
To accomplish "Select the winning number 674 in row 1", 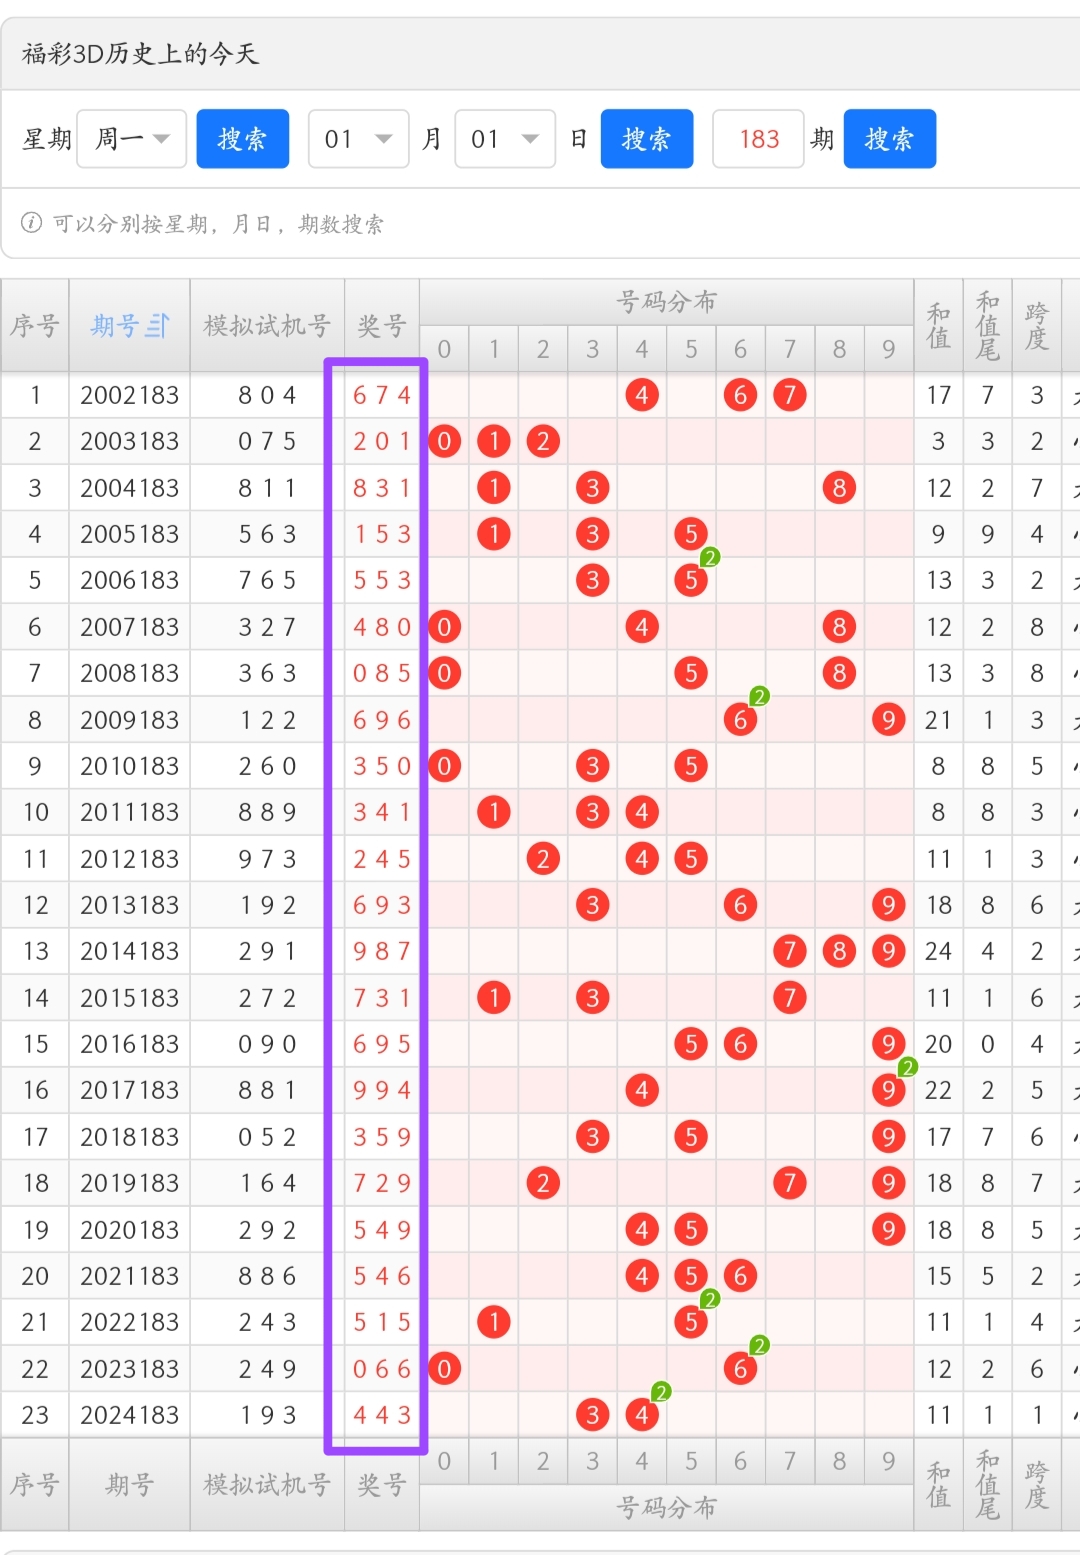I will (x=382, y=395).
